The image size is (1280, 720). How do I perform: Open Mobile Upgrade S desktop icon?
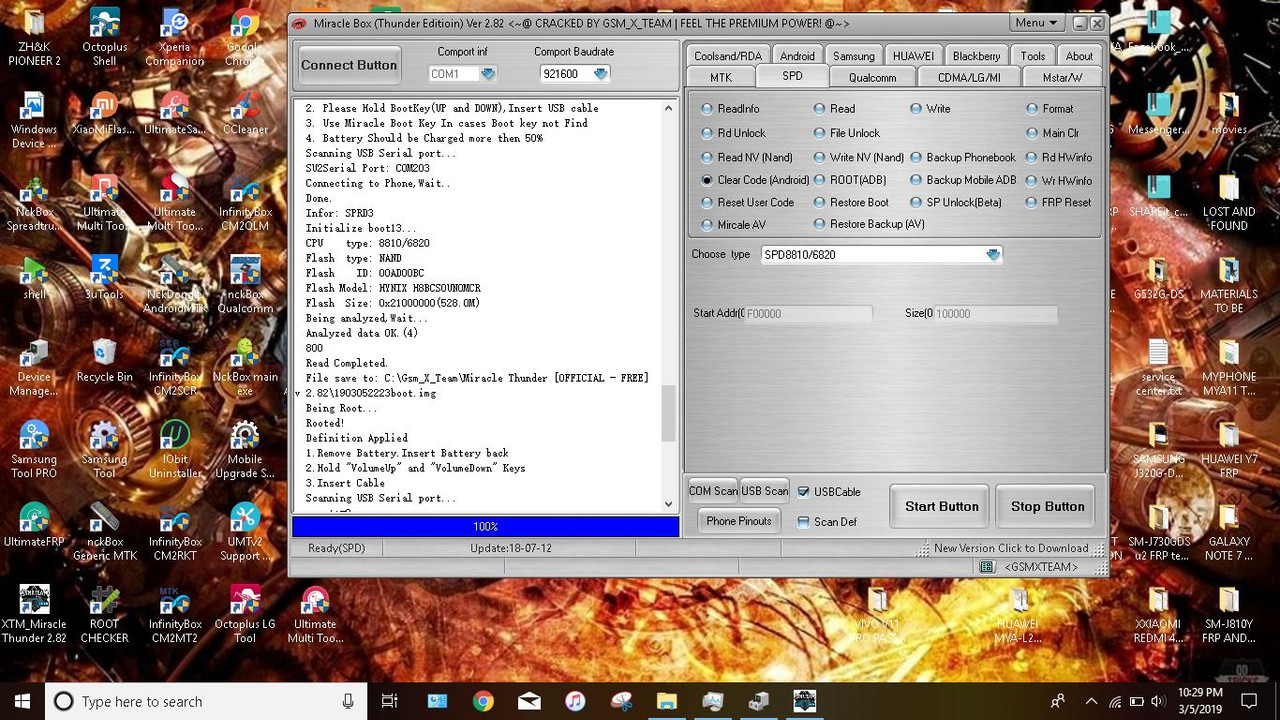(x=245, y=449)
